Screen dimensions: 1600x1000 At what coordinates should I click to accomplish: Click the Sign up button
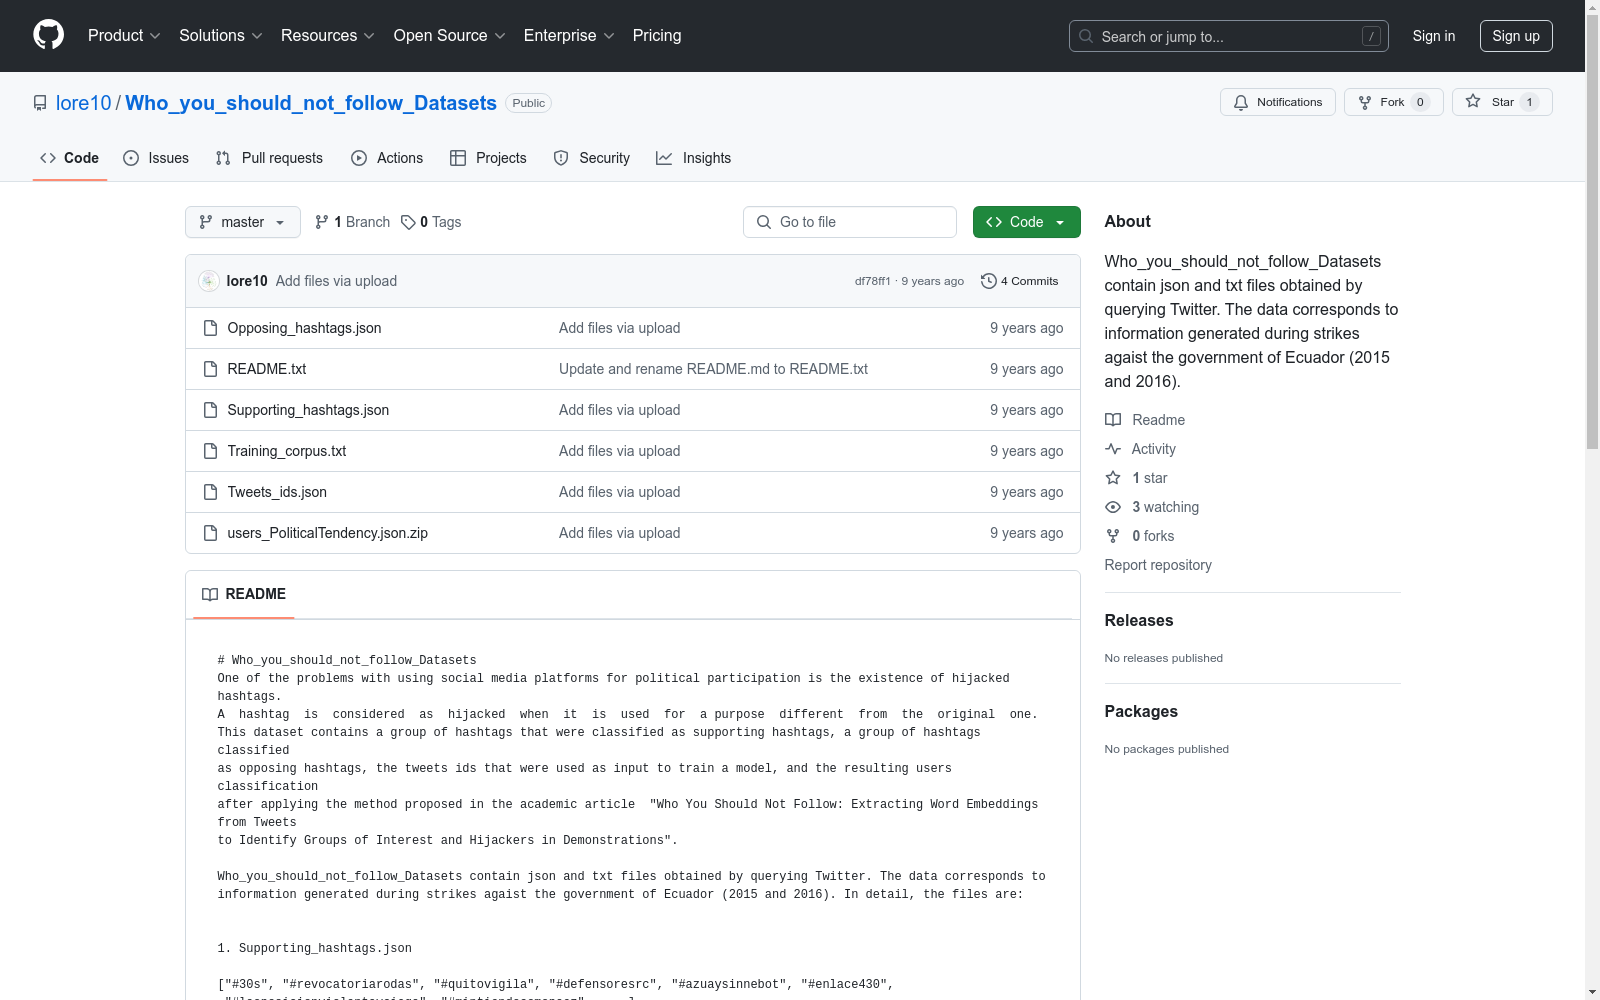coord(1516,36)
